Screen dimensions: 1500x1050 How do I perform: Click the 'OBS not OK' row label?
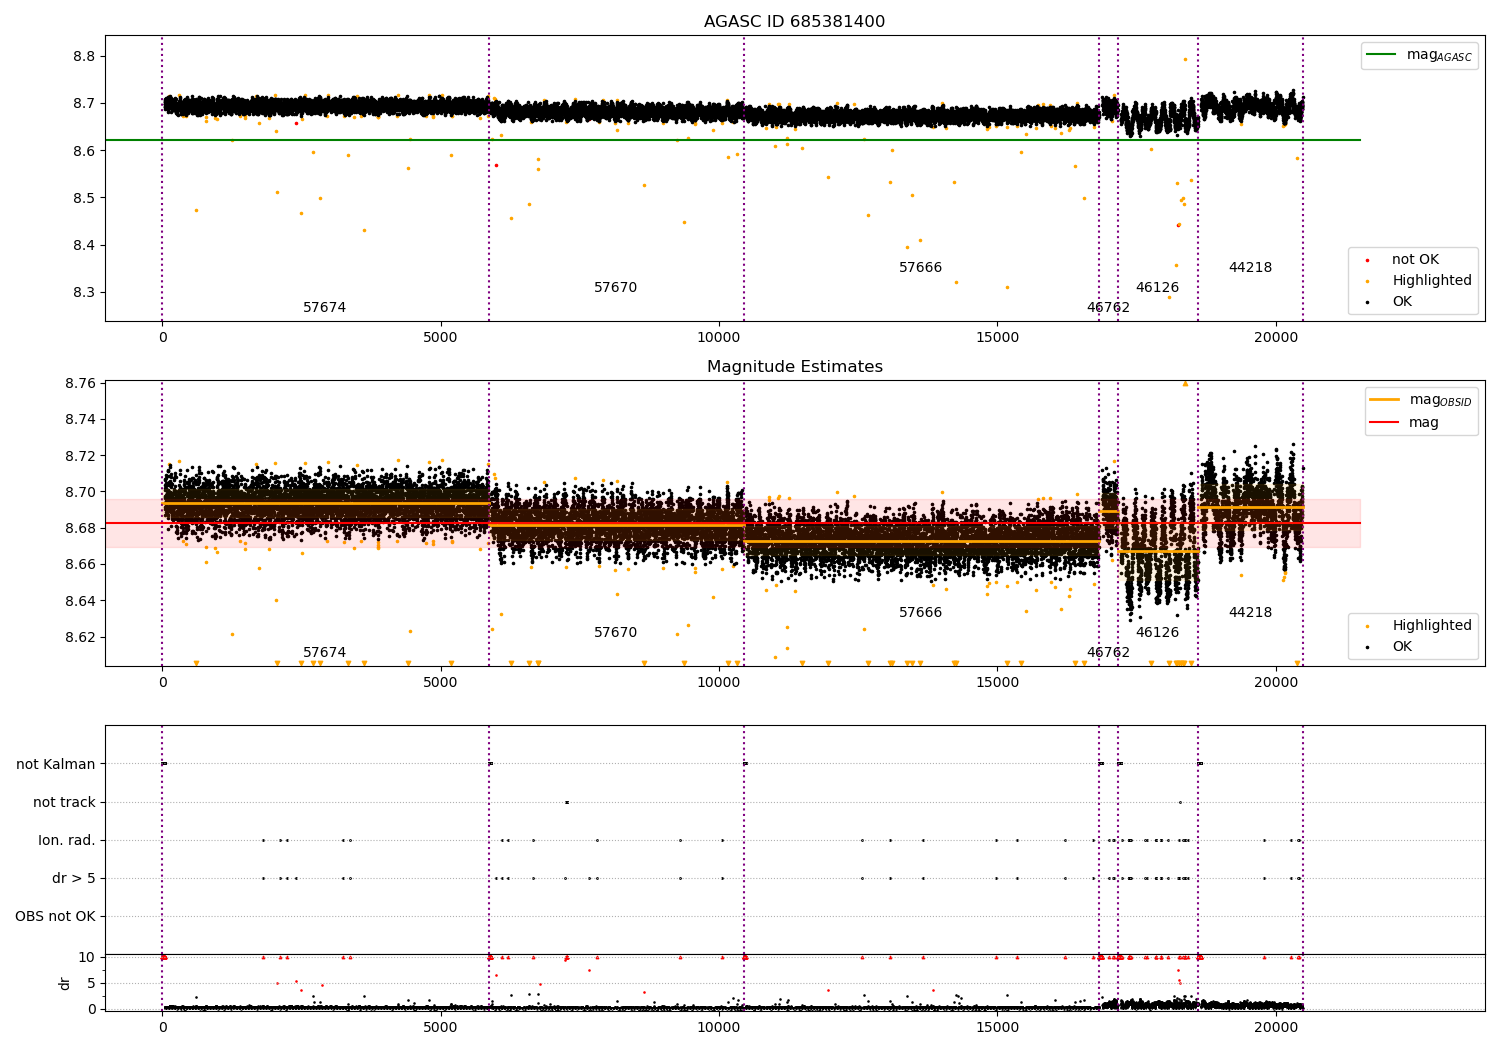(x=55, y=917)
